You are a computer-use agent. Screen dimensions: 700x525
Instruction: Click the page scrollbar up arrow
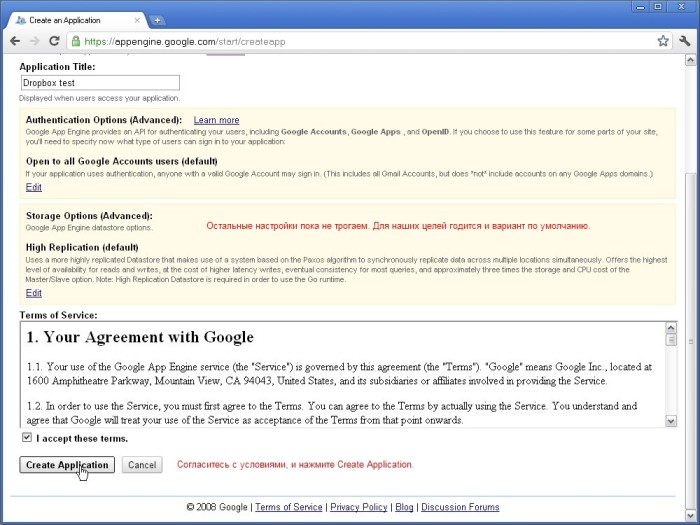690,60
